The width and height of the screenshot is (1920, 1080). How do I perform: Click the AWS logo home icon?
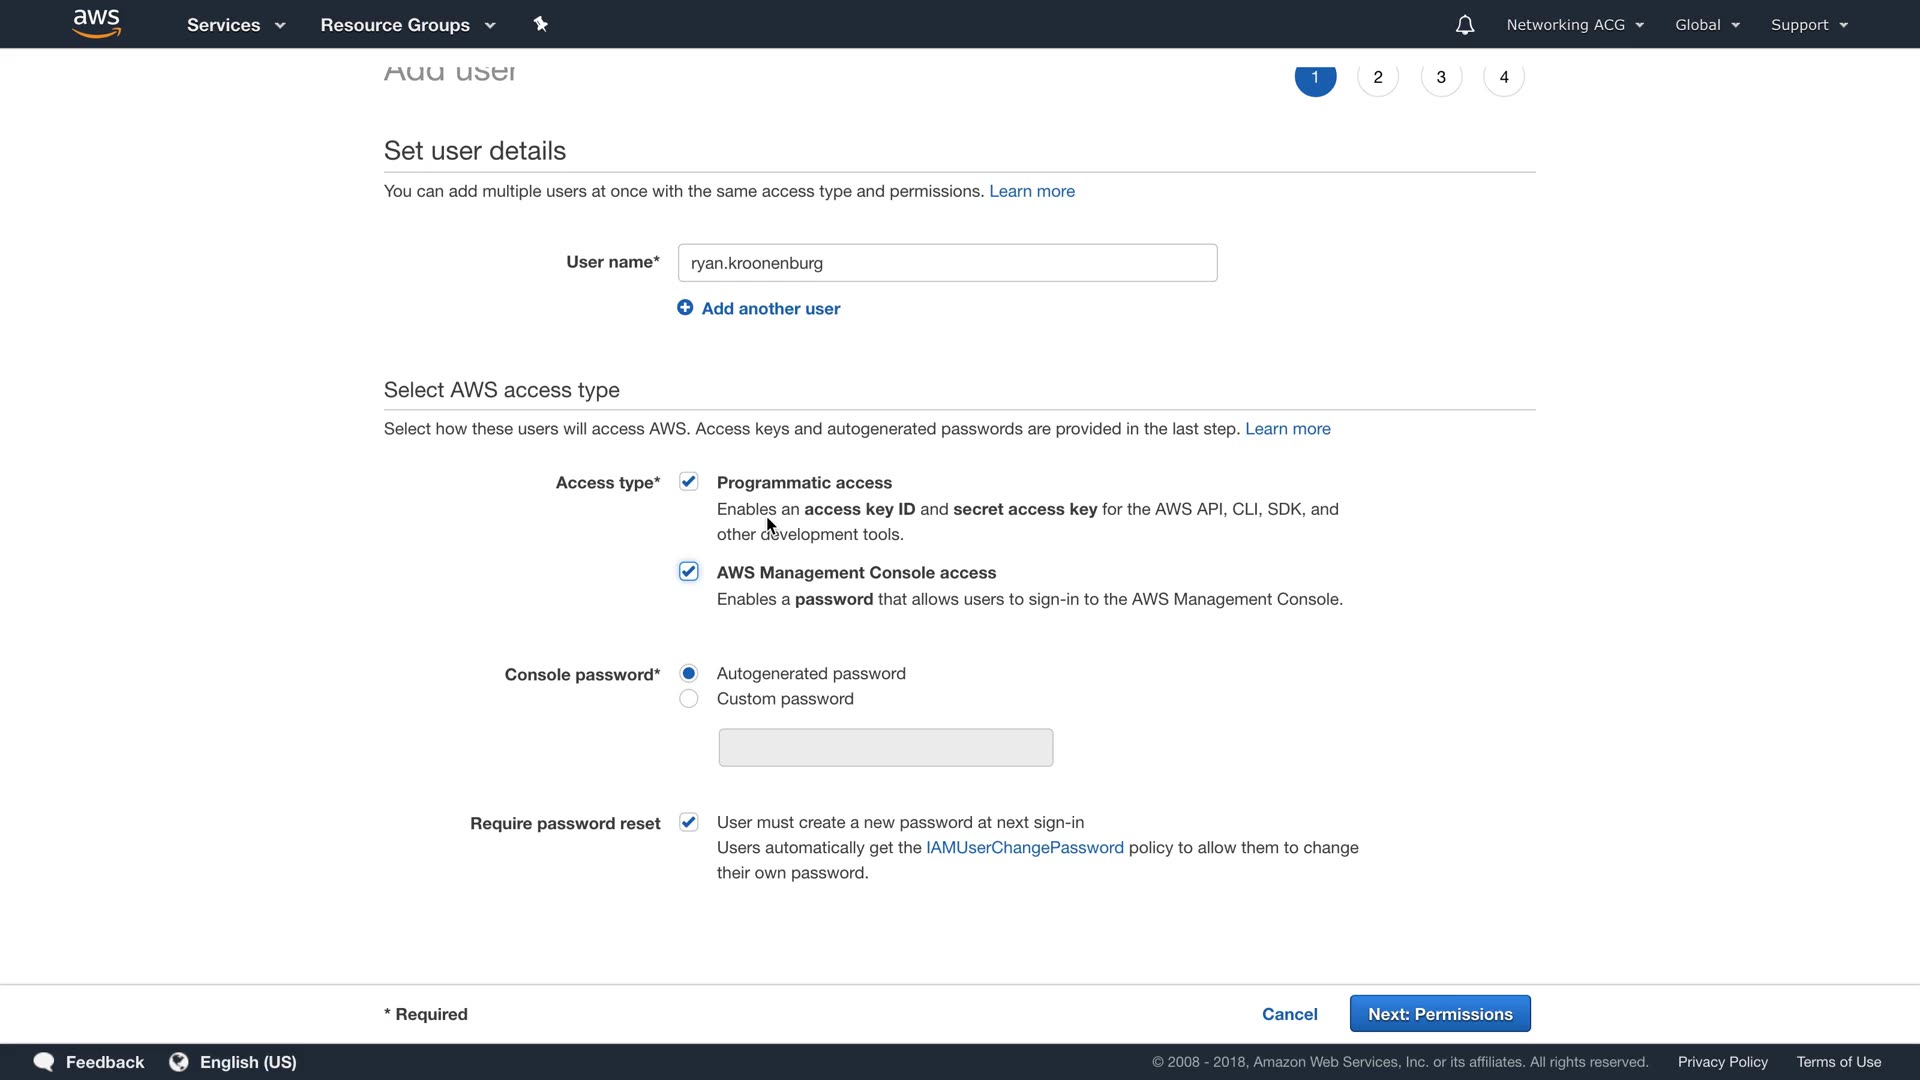pyautogui.click(x=97, y=24)
